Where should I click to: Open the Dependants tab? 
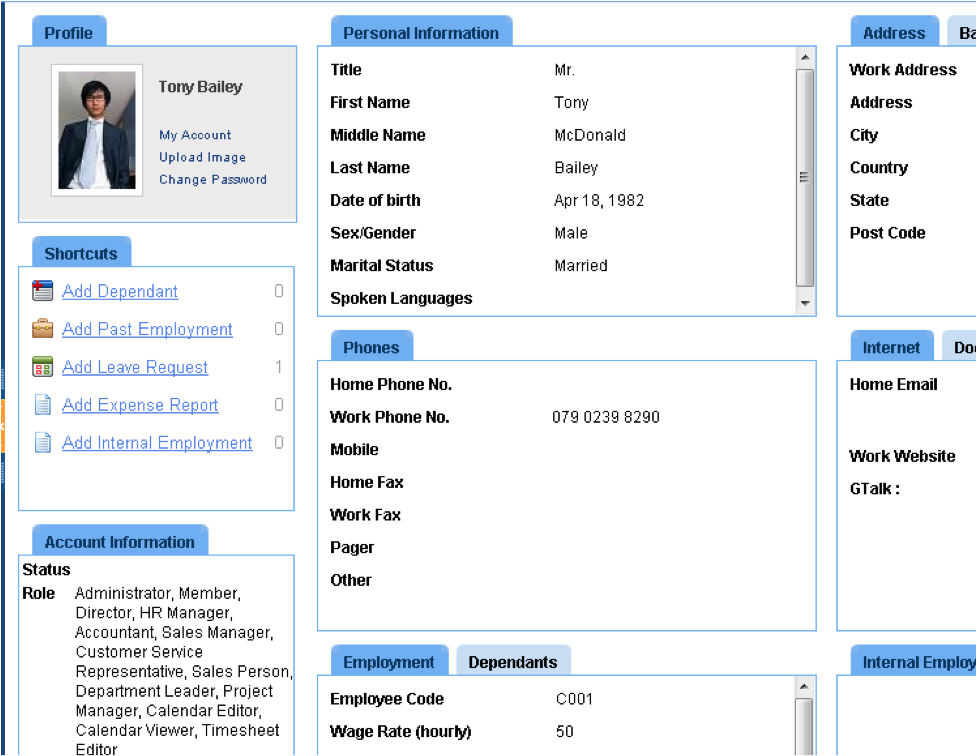click(513, 661)
